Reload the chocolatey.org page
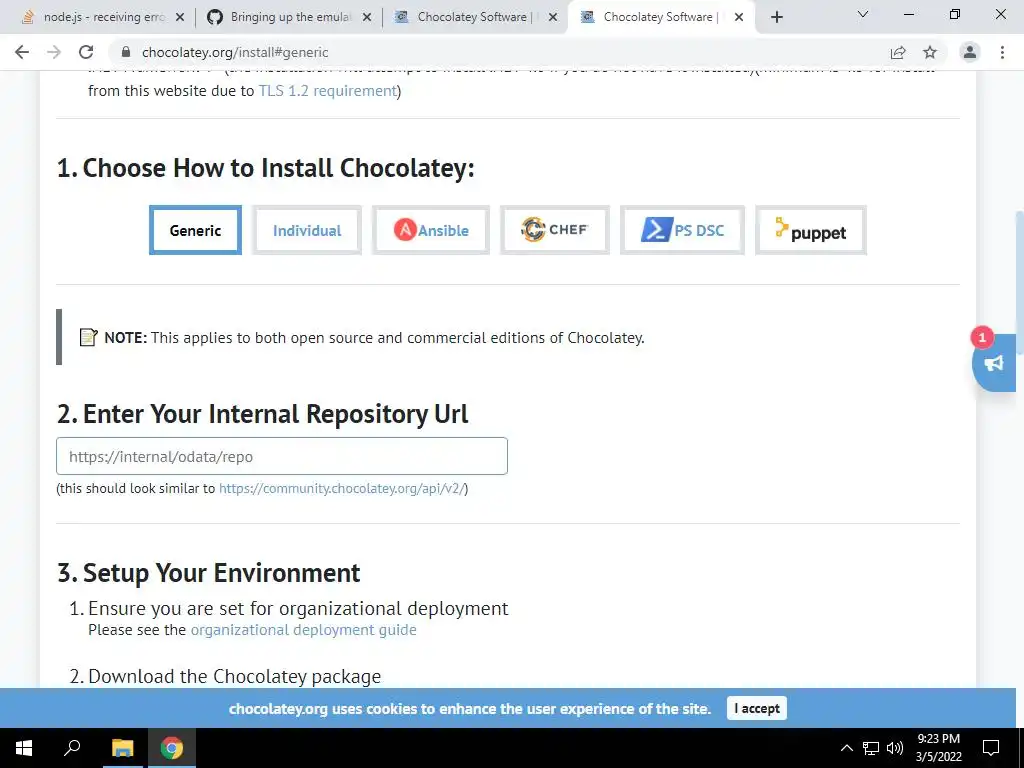Image resolution: width=1024 pixels, height=768 pixels. [x=86, y=52]
